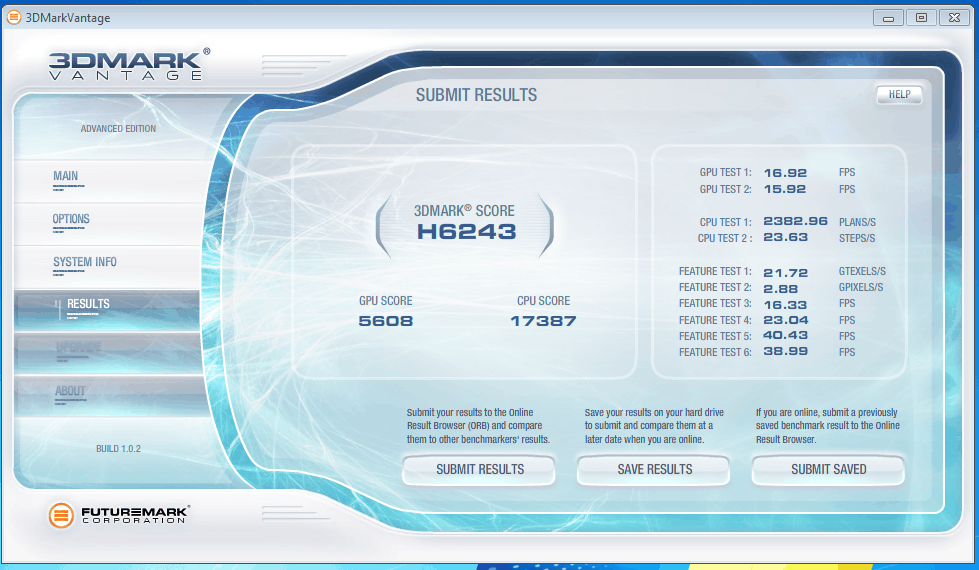Click the GPU Score label
This screenshot has height=570, width=979.
(x=385, y=301)
